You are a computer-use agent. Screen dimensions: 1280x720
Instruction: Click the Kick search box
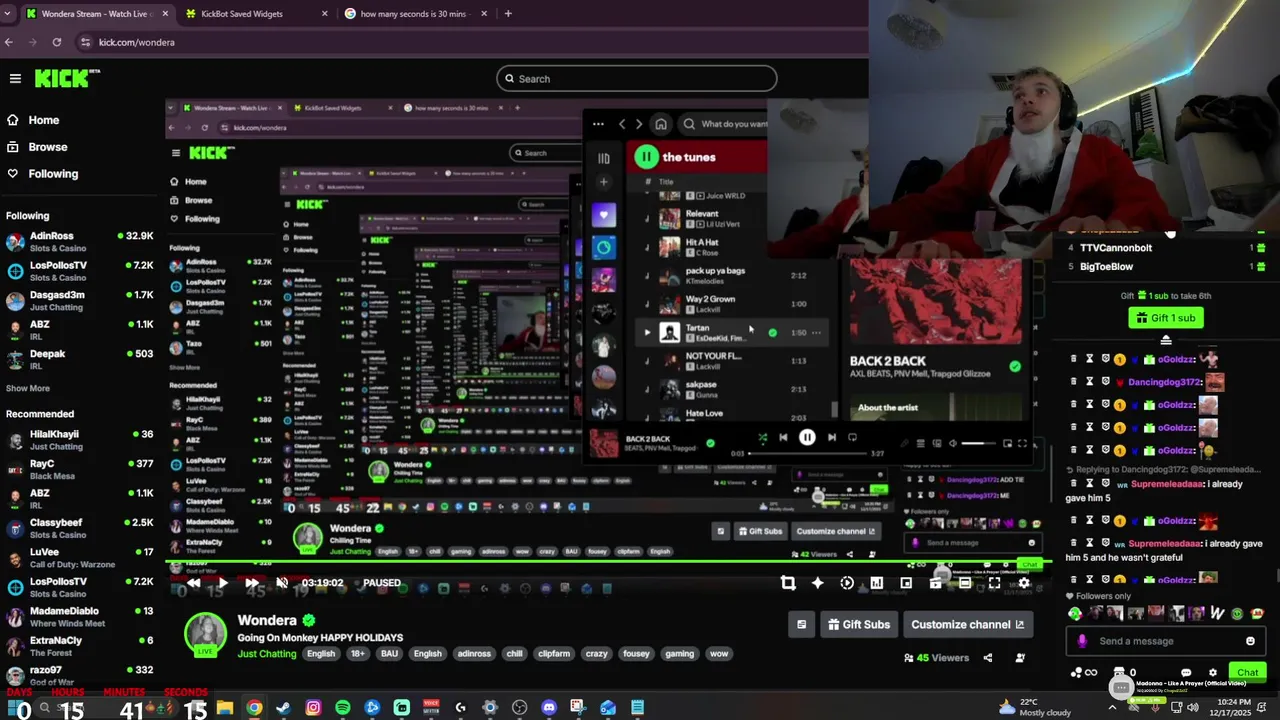click(636, 79)
